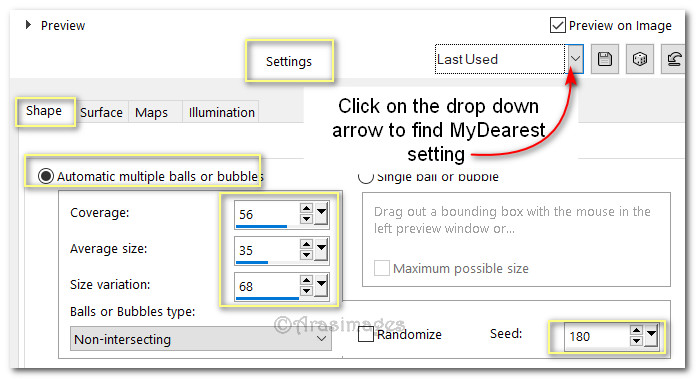Toggle the Randomize checkbox
The height and width of the screenshot is (379, 696).
tap(366, 334)
